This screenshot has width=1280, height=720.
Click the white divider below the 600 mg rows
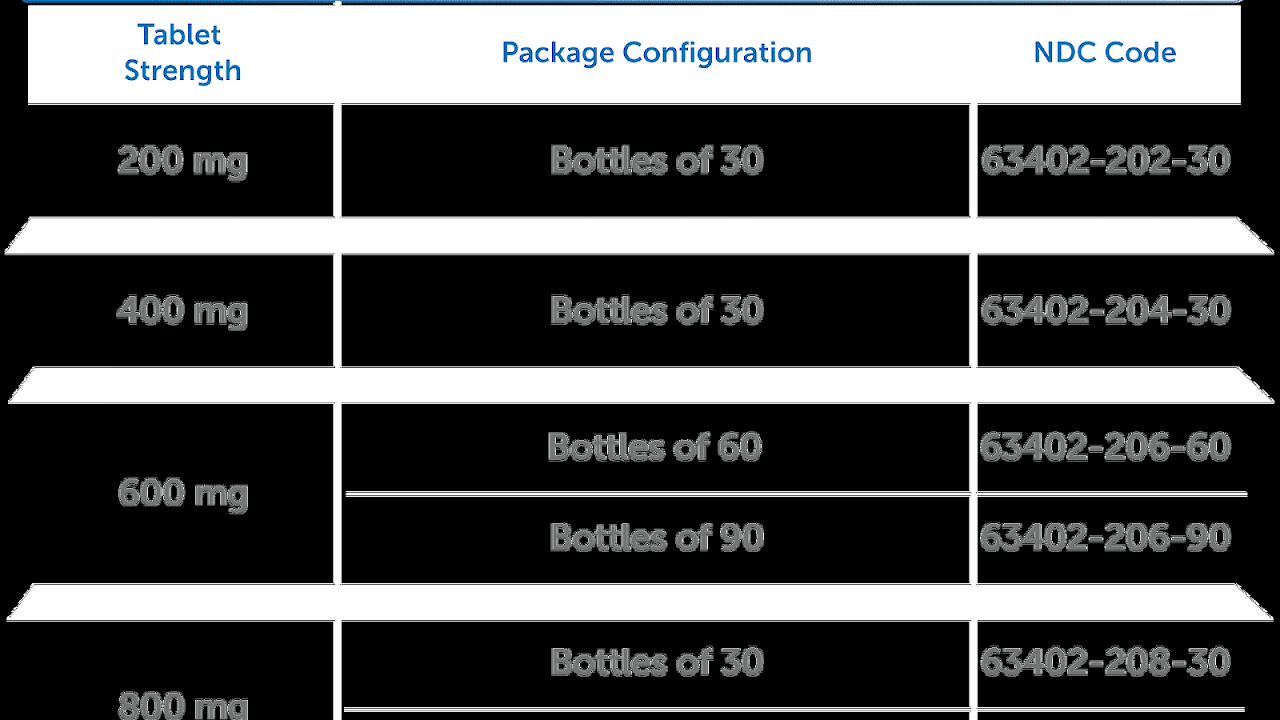click(640, 603)
